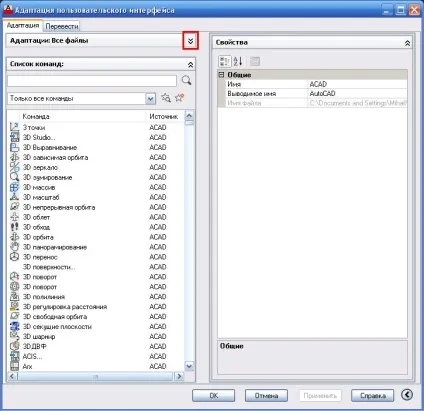Select icon of 3D зумирование command
The image size is (424, 411).
point(14,177)
